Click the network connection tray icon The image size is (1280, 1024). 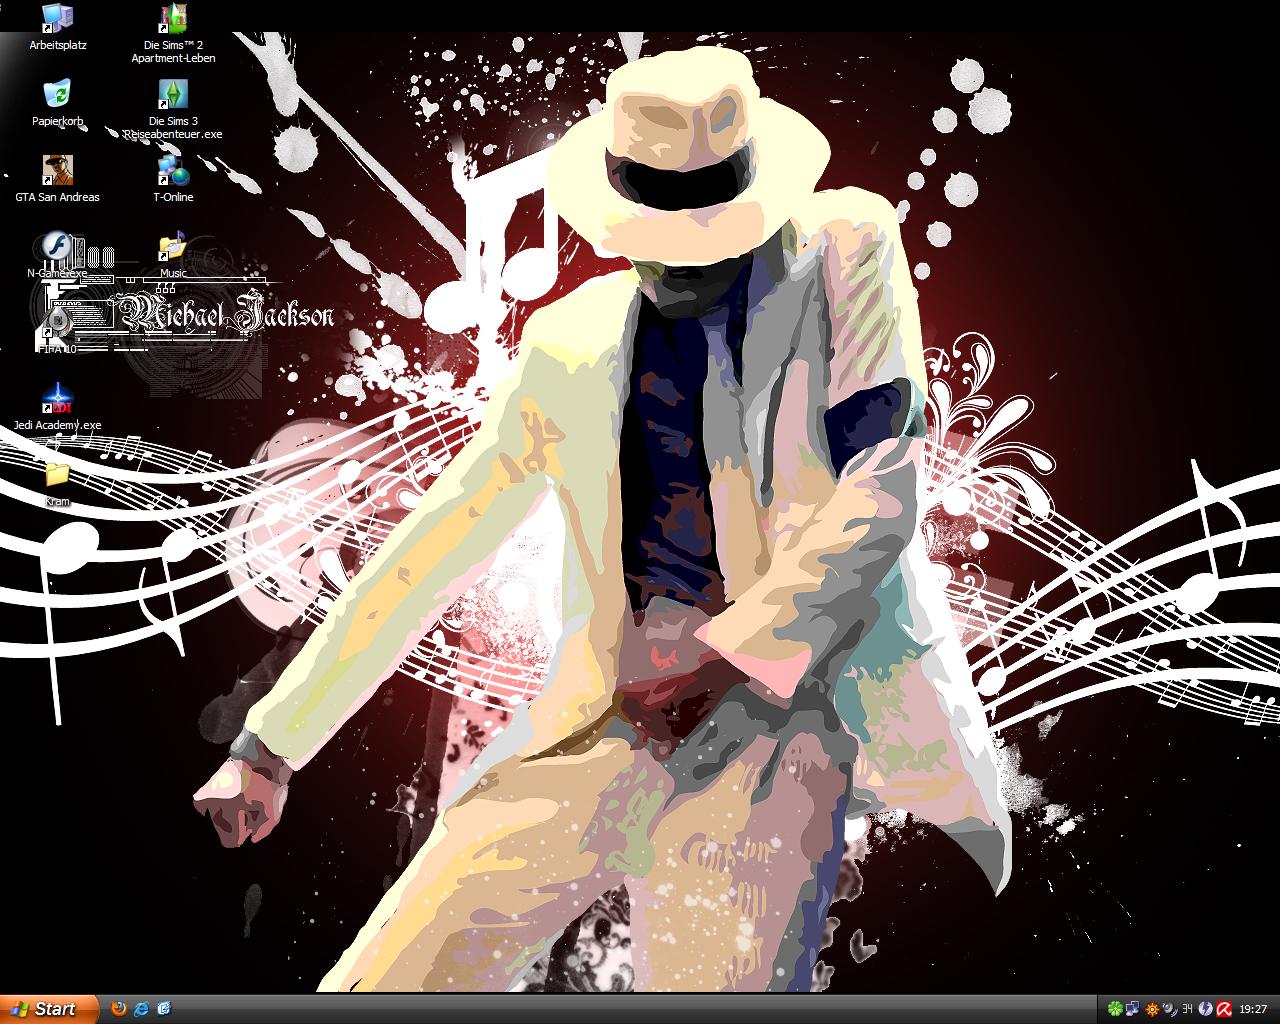(x=1132, y=1009)
